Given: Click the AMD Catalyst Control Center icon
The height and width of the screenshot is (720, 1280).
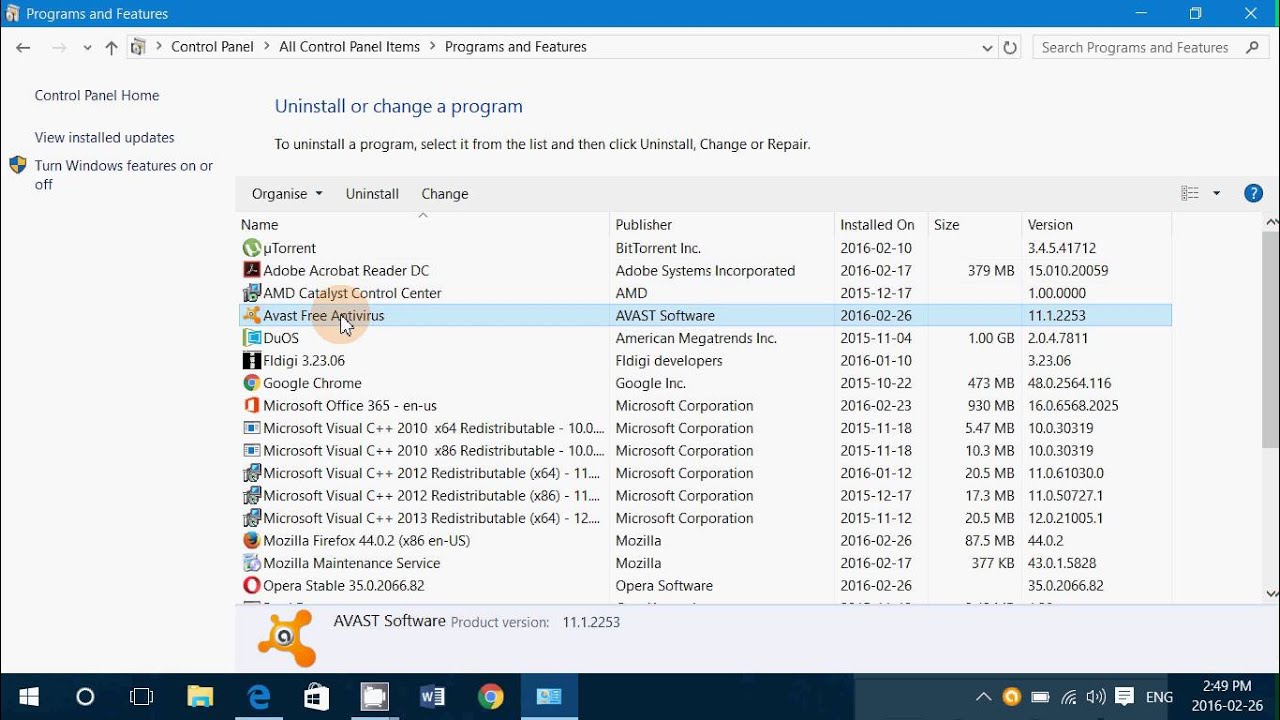Looking at the screenshot, I should 252,293.
